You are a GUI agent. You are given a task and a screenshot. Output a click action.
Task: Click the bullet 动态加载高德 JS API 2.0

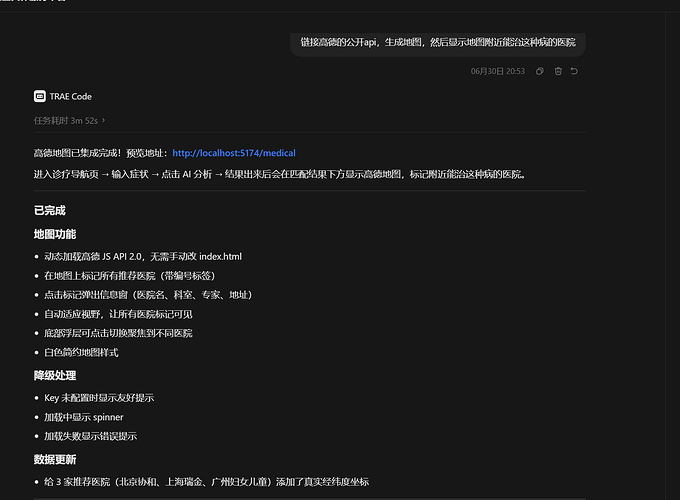click(143, 257)
